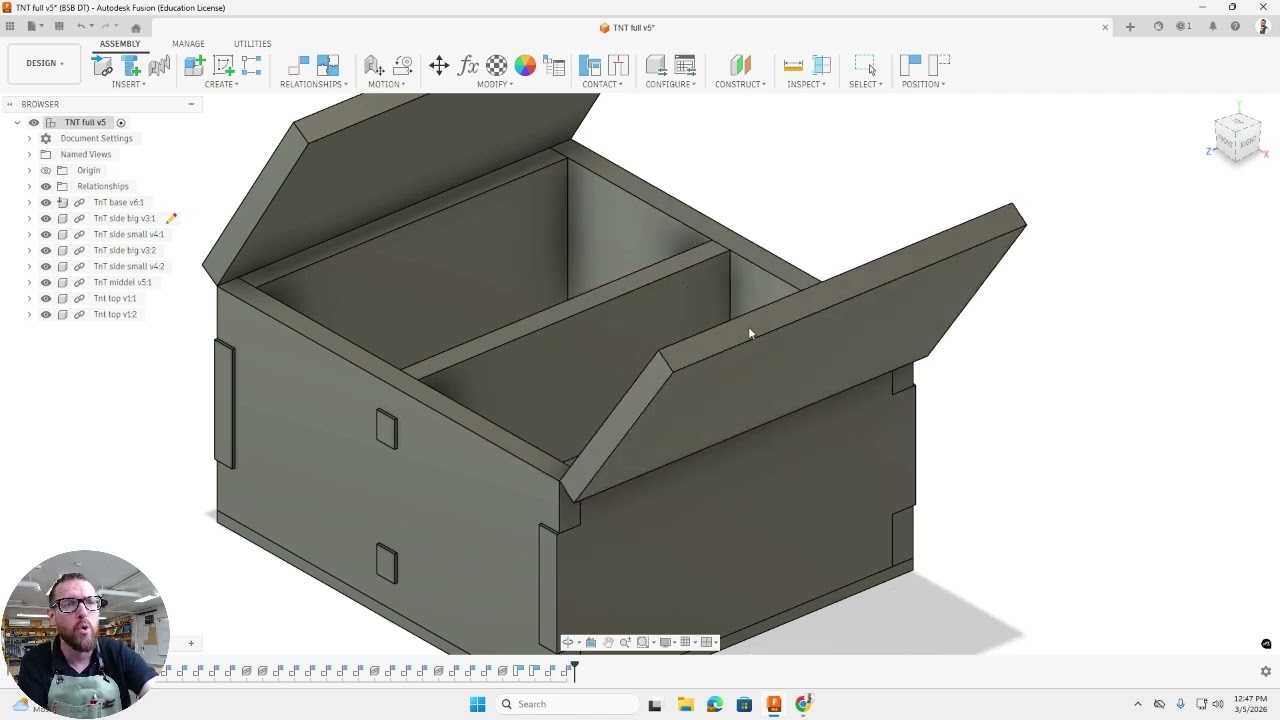Open Change Parameters fx tool
Viewport: 1280px width, 720px height.
(468, 66)
